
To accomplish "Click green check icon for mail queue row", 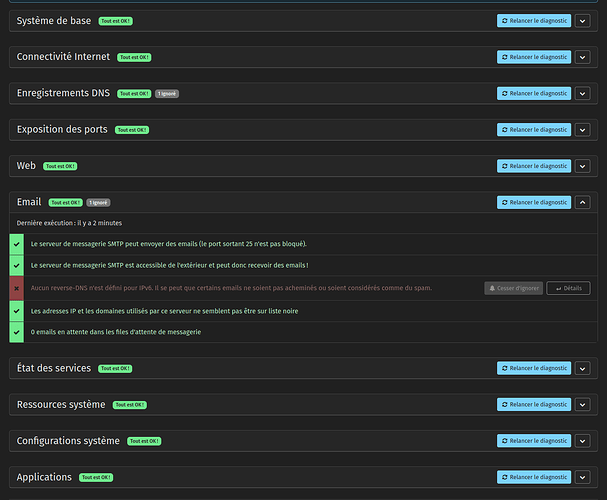I will 16,332.
